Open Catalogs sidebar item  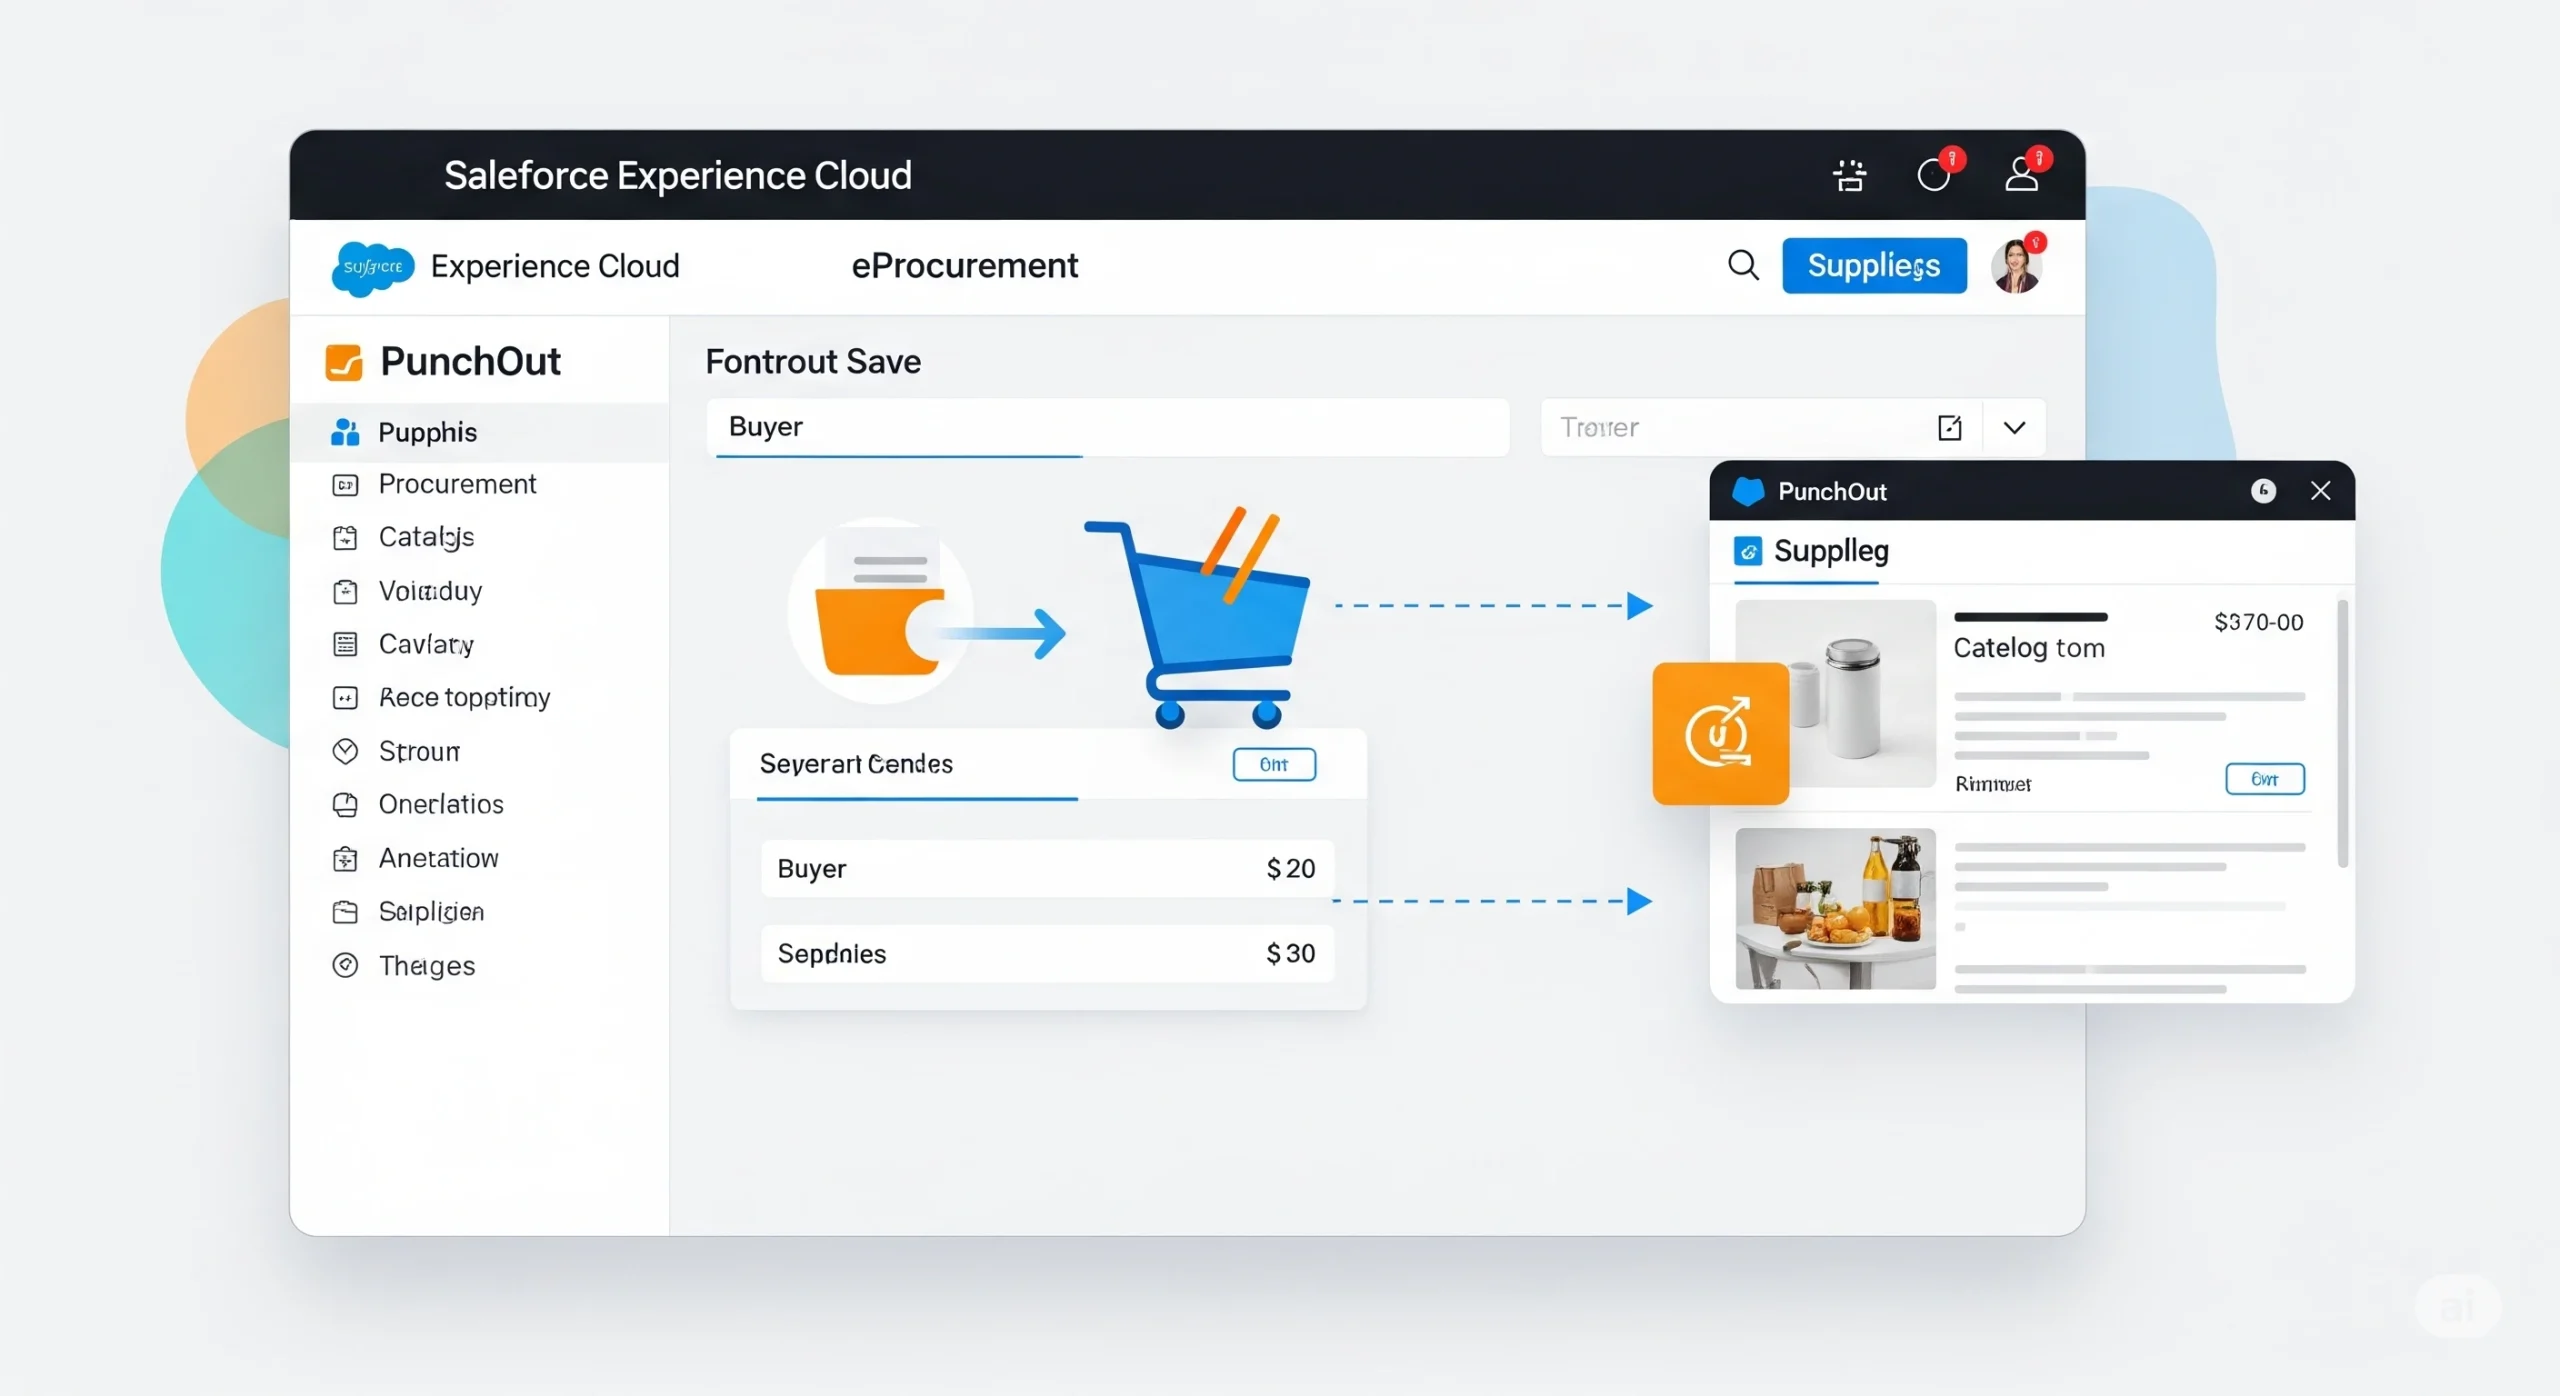426,537
